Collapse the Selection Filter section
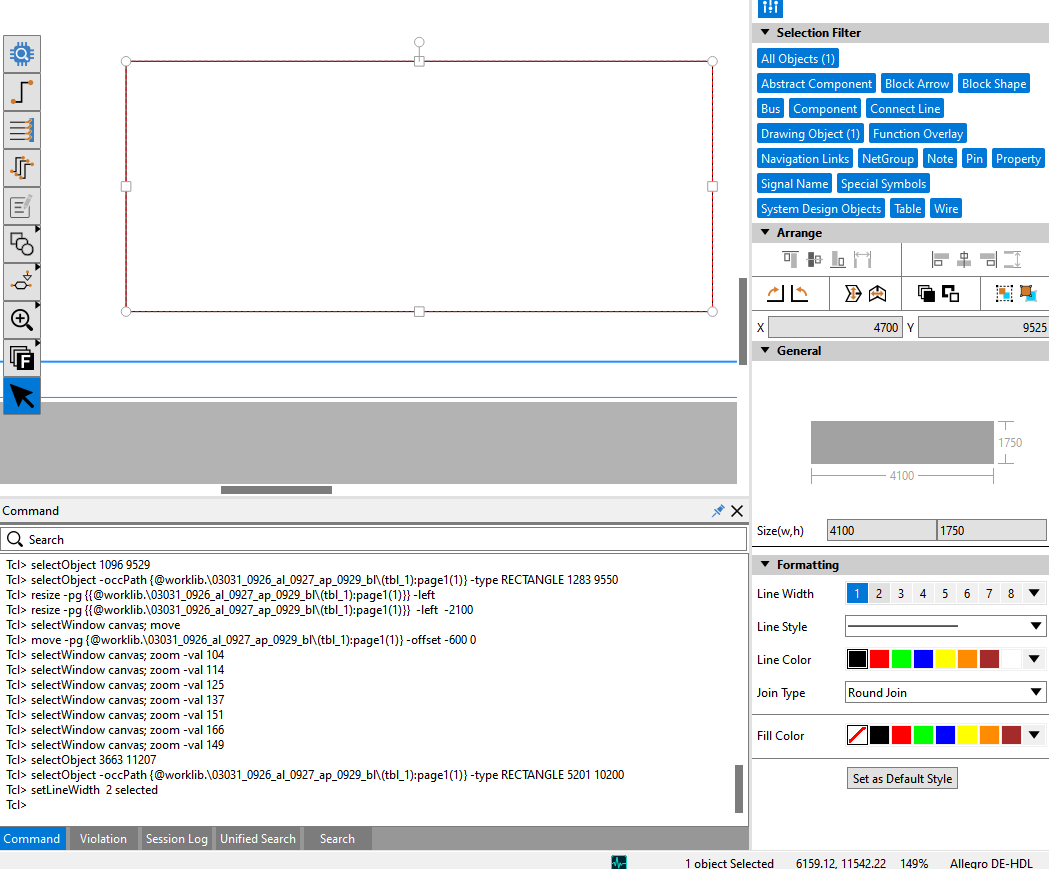The width and height of the screenshot is (1049, 869). 765,33
